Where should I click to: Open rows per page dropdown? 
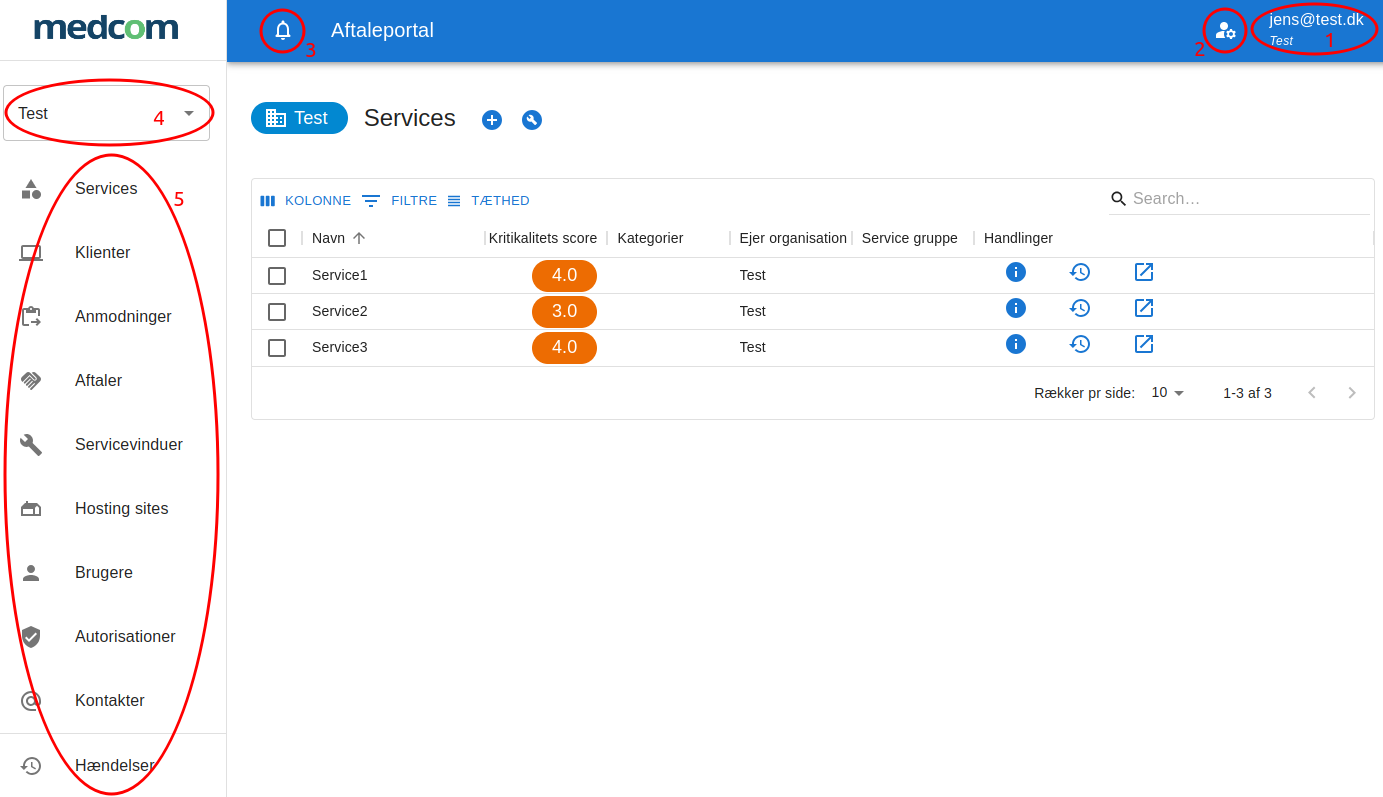pos(1167,393)
